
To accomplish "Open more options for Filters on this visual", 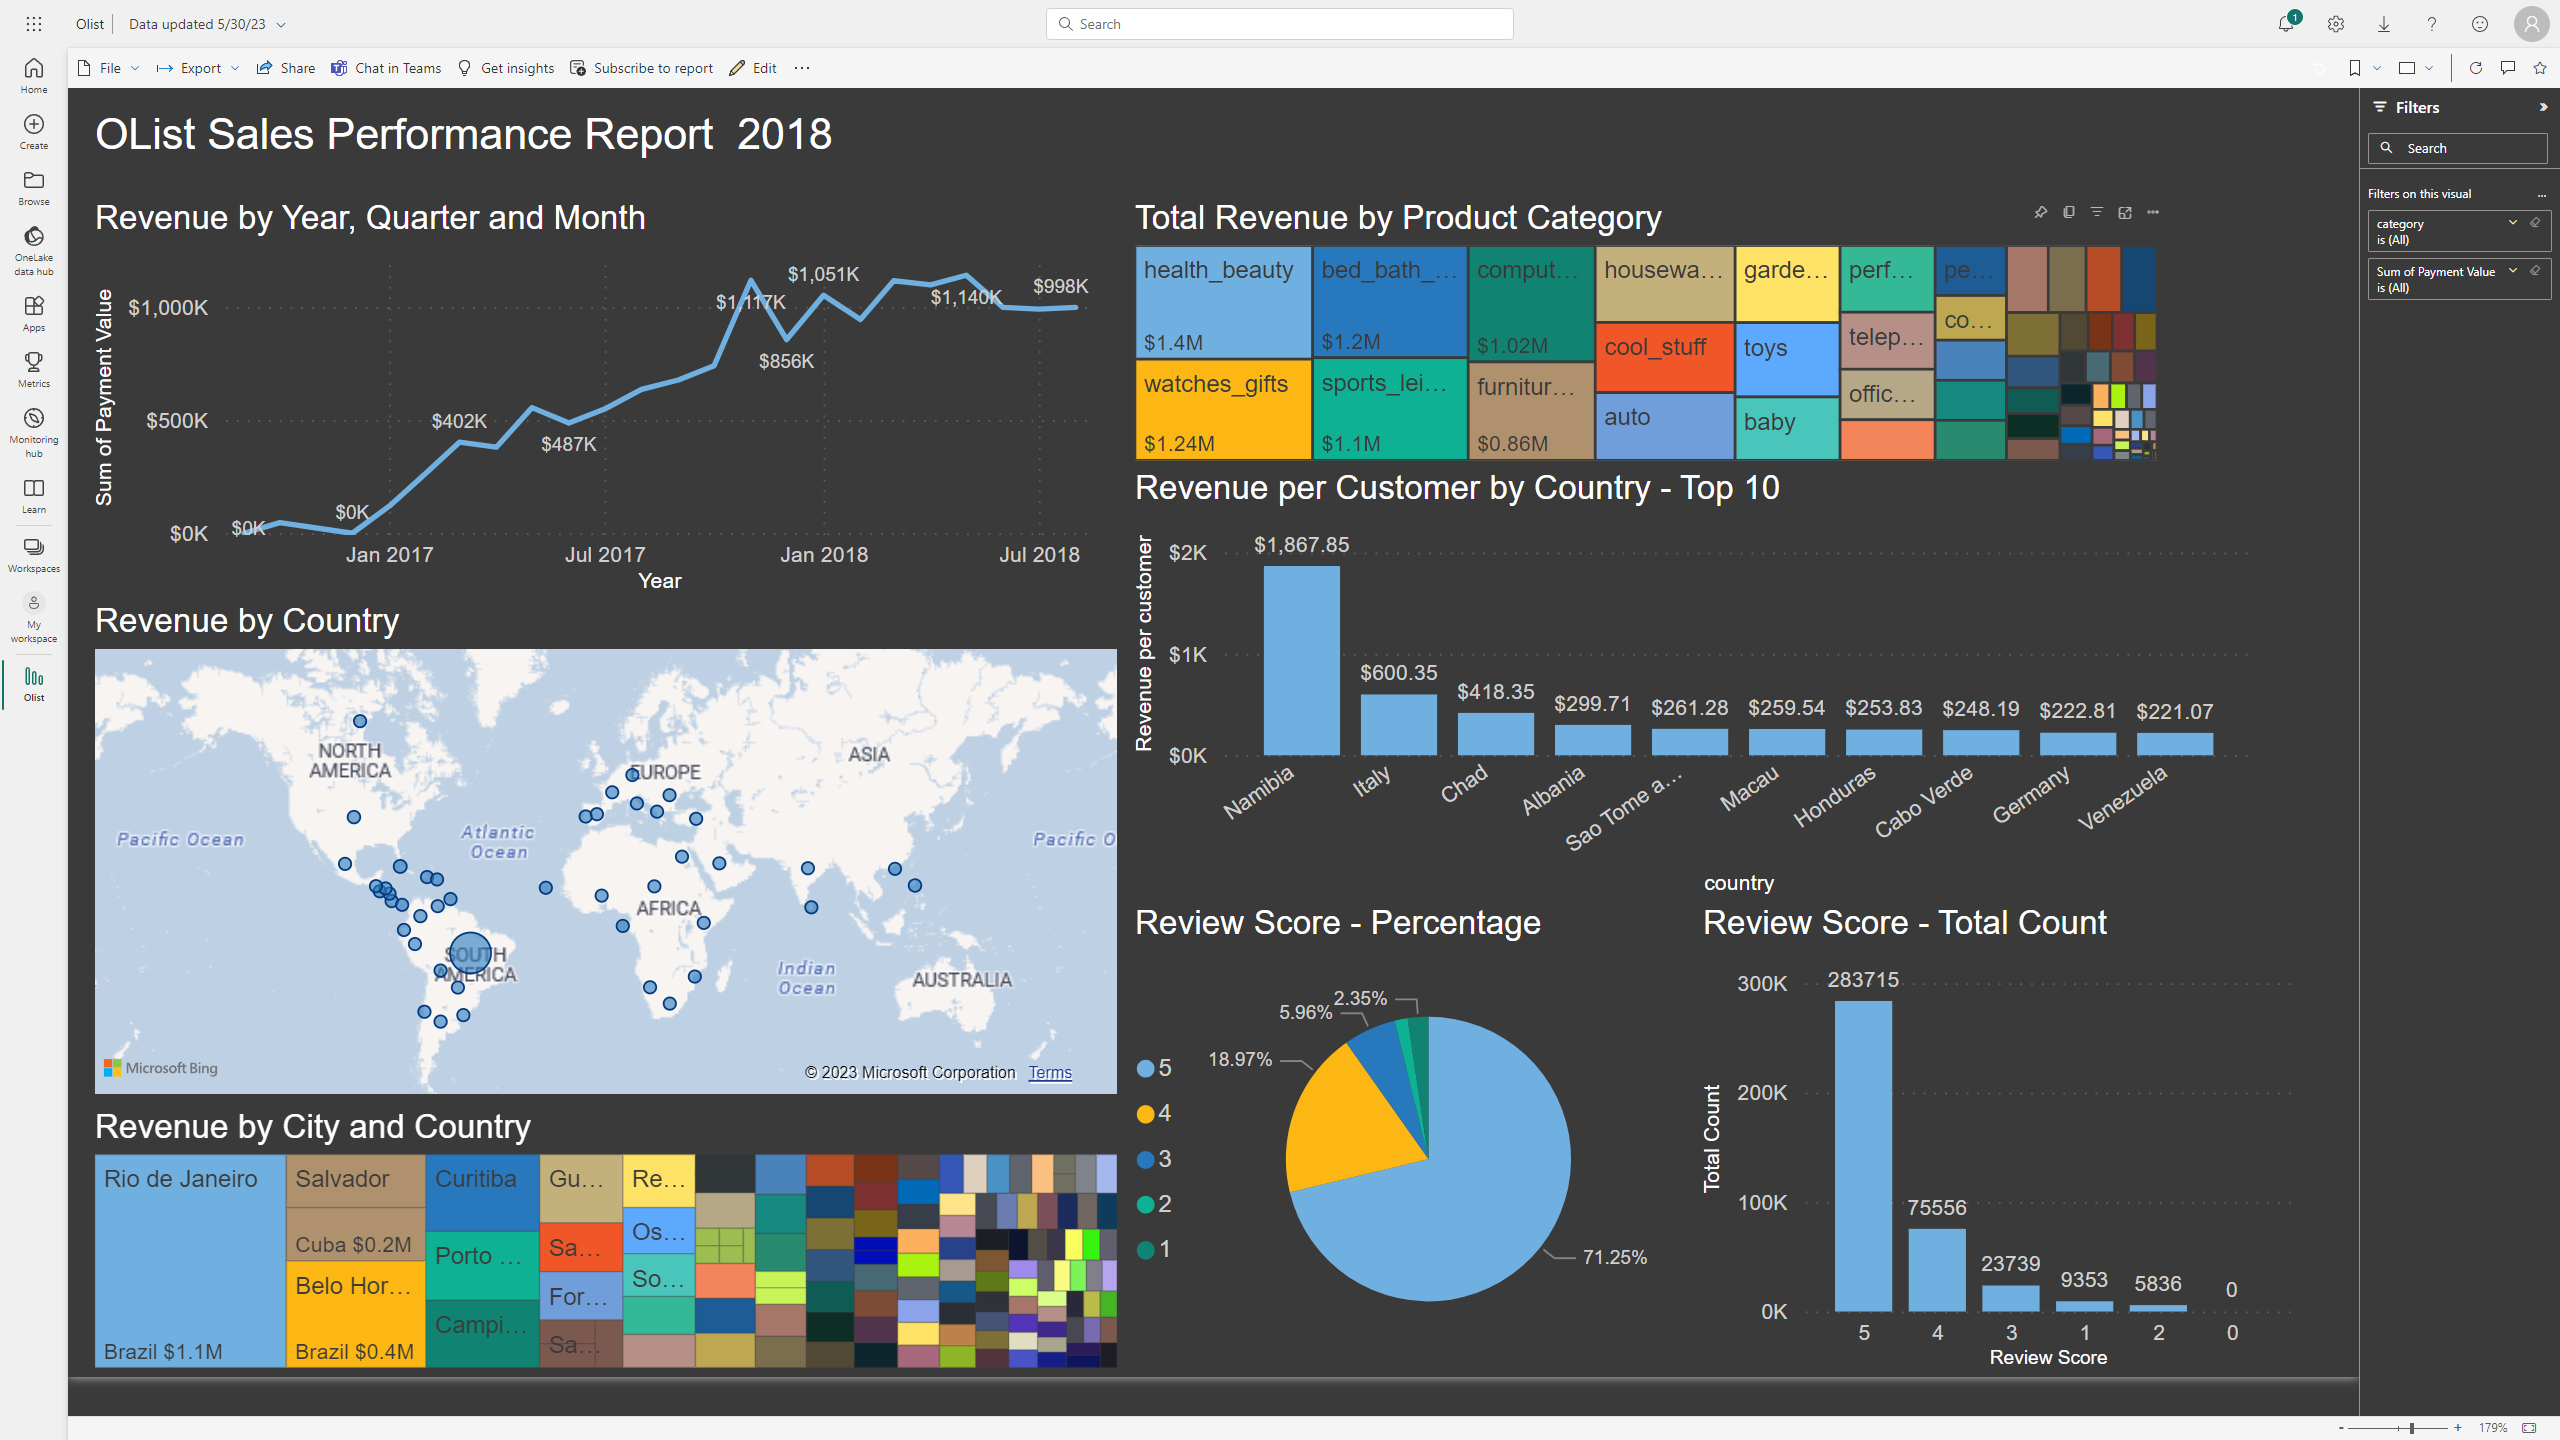I will 2542,194.
